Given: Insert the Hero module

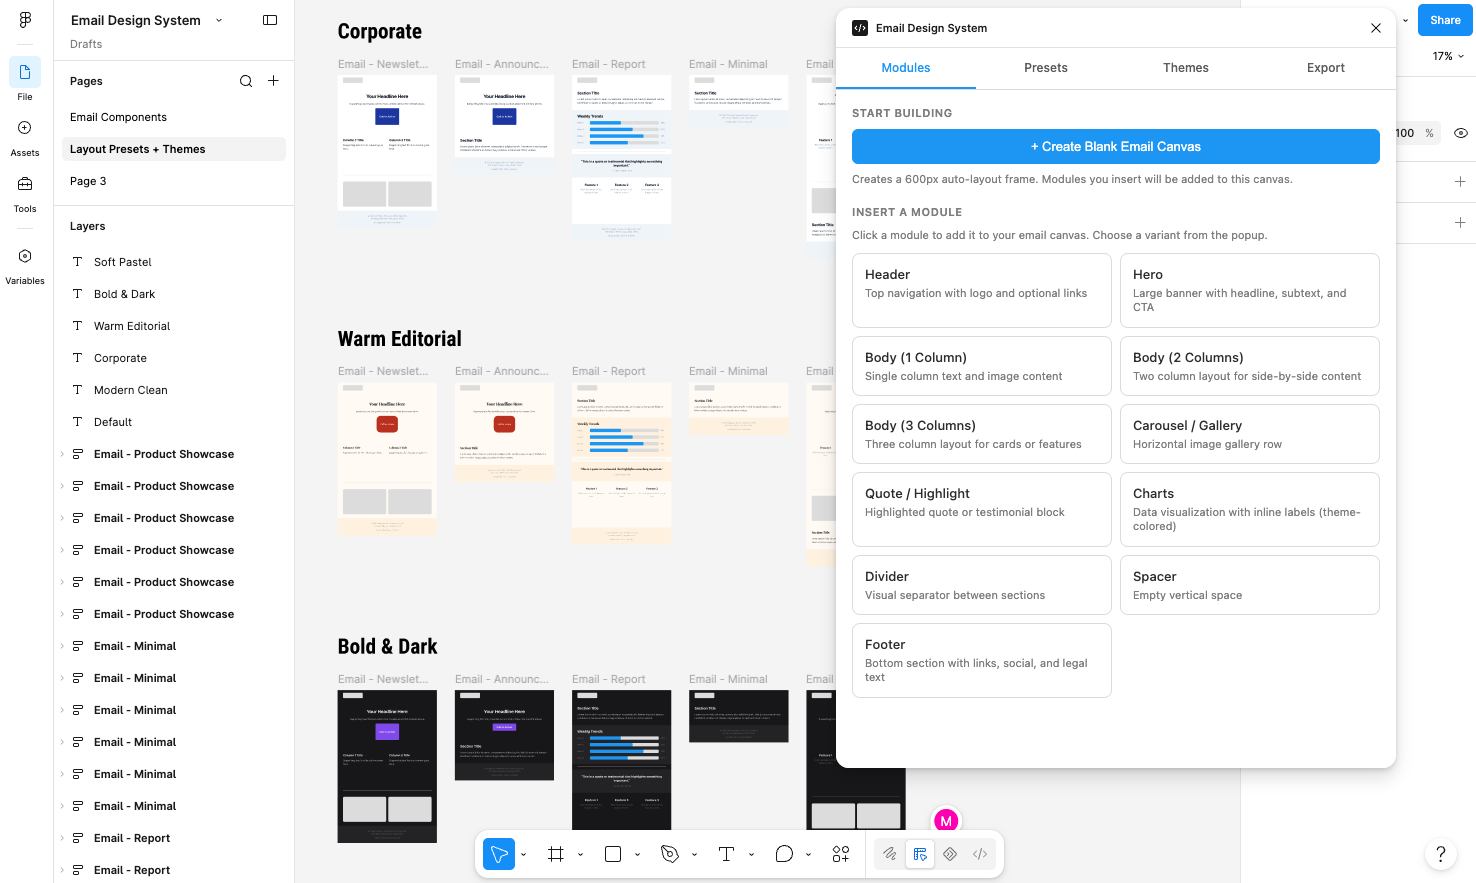Looking at the screenshot, I should click(1250, 290).
